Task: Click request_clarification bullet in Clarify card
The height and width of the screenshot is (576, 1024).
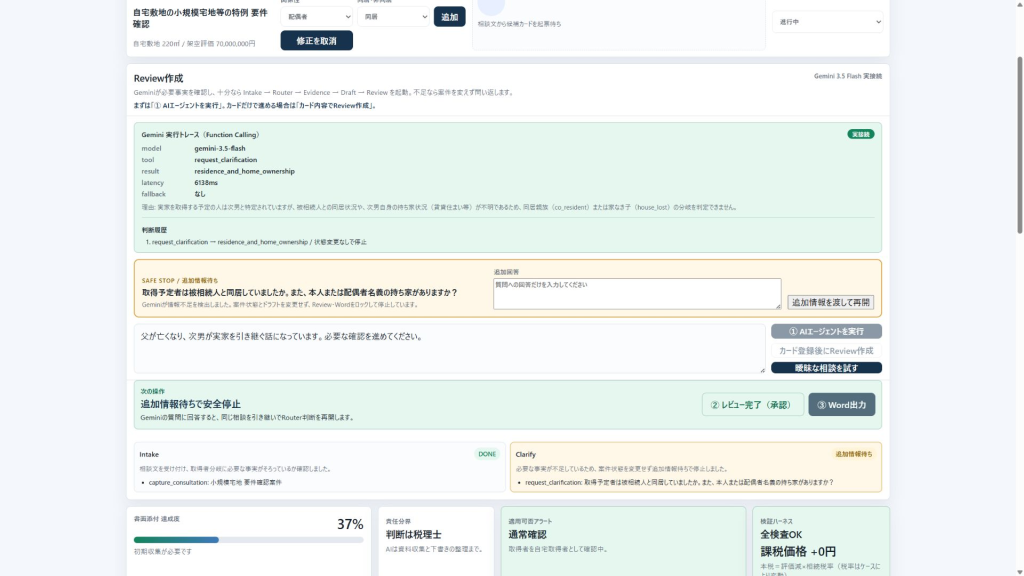Action: (x=679, y=483)
